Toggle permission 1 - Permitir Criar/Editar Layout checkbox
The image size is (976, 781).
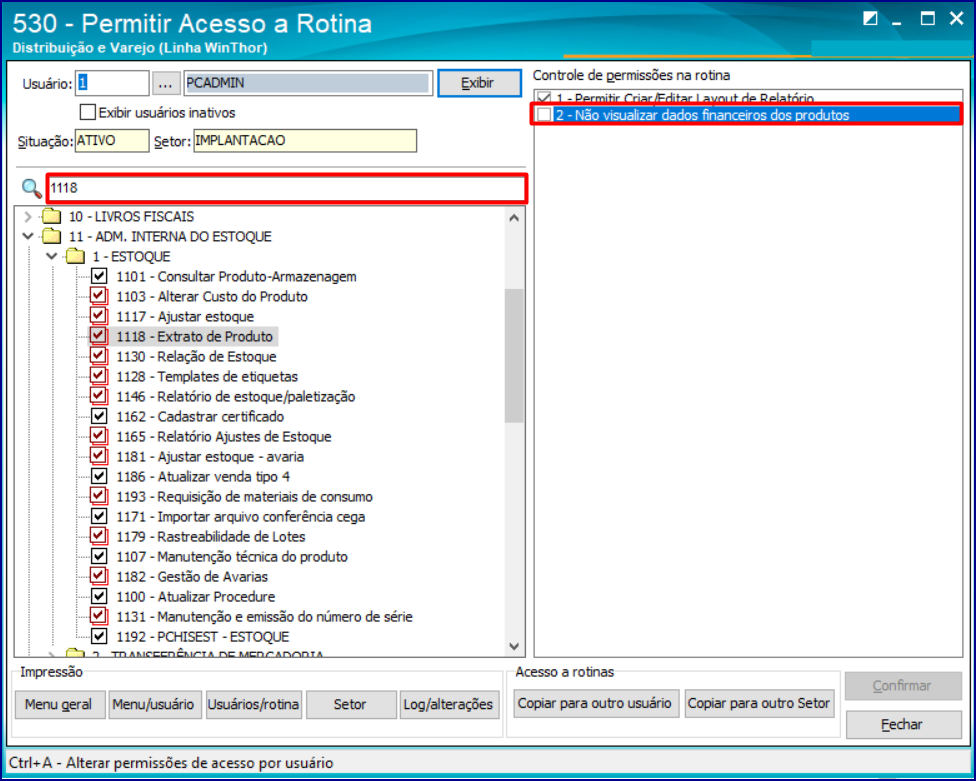[x=544, y=98]
